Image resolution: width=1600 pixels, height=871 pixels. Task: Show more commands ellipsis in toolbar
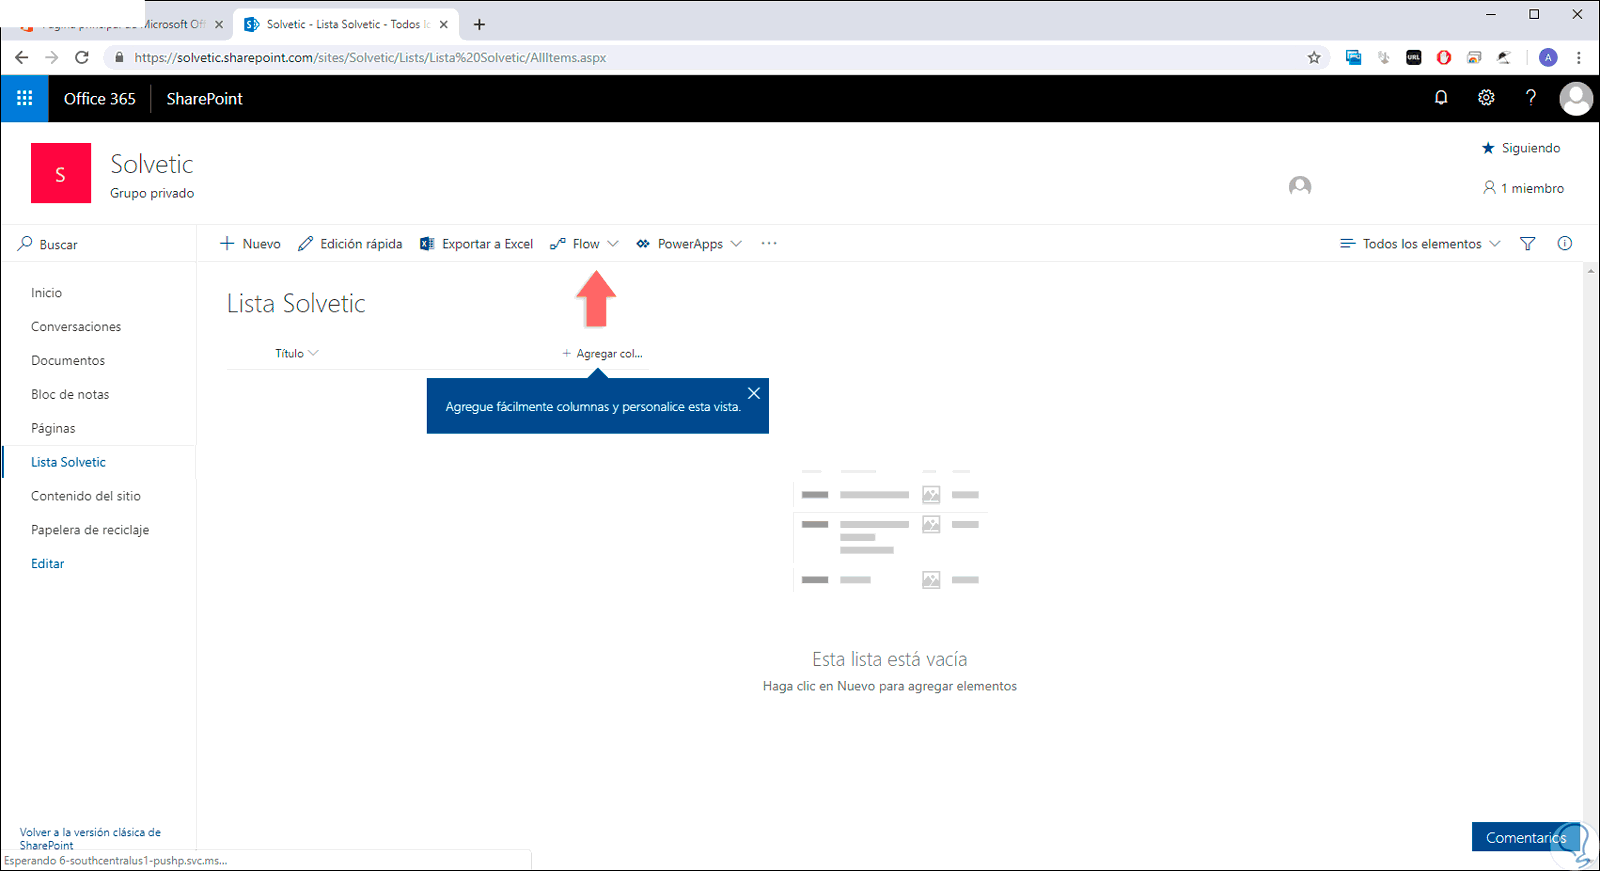click(x=769, y=244)
